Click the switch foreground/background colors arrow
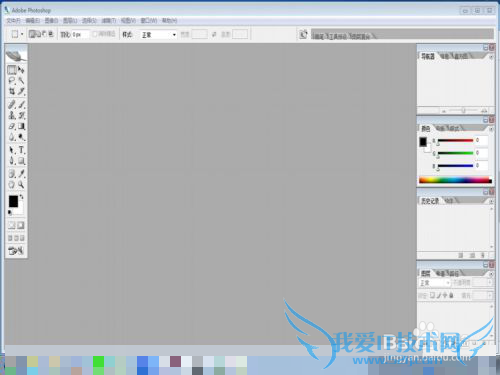 [x=22, y=197]
